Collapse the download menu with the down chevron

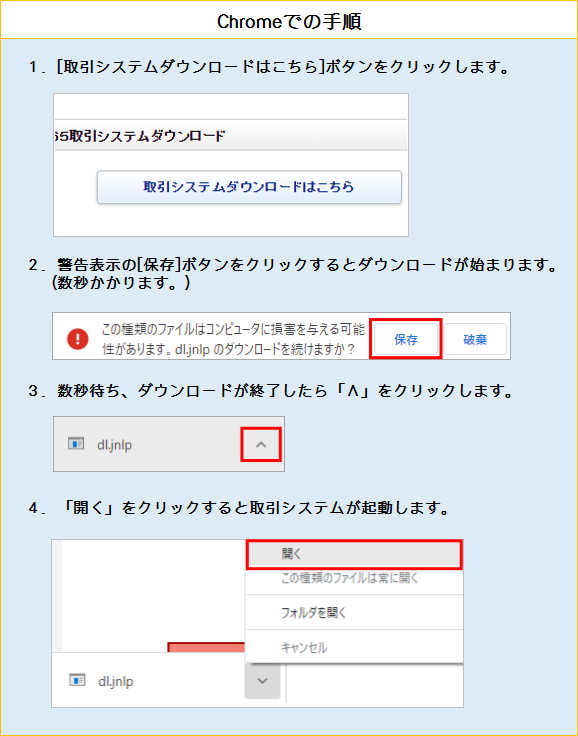(262, 680)
